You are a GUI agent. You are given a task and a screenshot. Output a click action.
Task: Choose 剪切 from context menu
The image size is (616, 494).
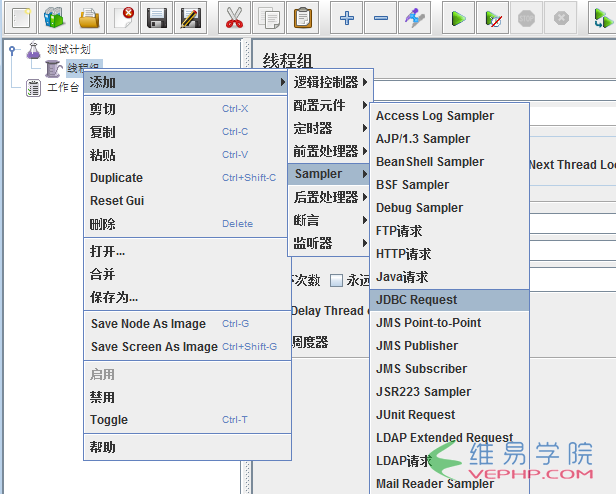click(185, 108)
